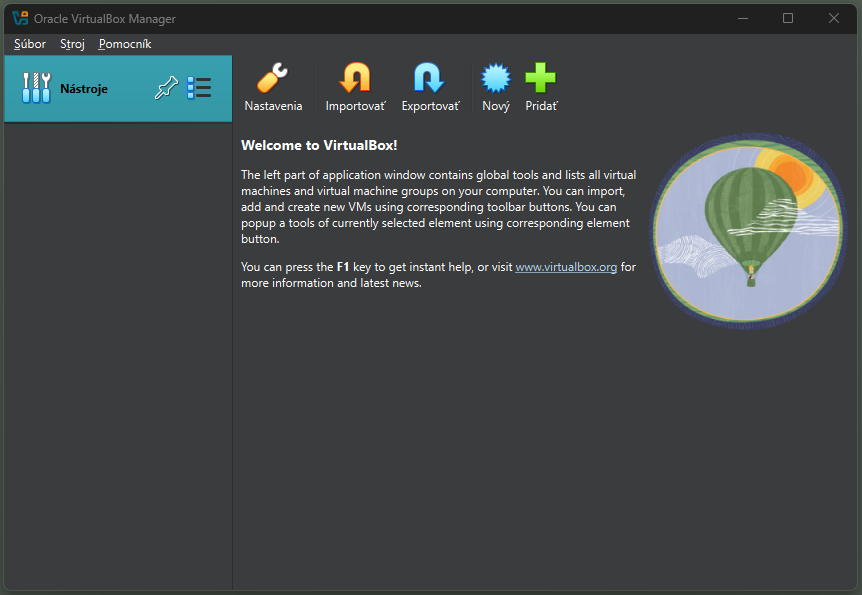Click the Importovať orange arrow icon
862x595 pixels.
click(355, 78)
